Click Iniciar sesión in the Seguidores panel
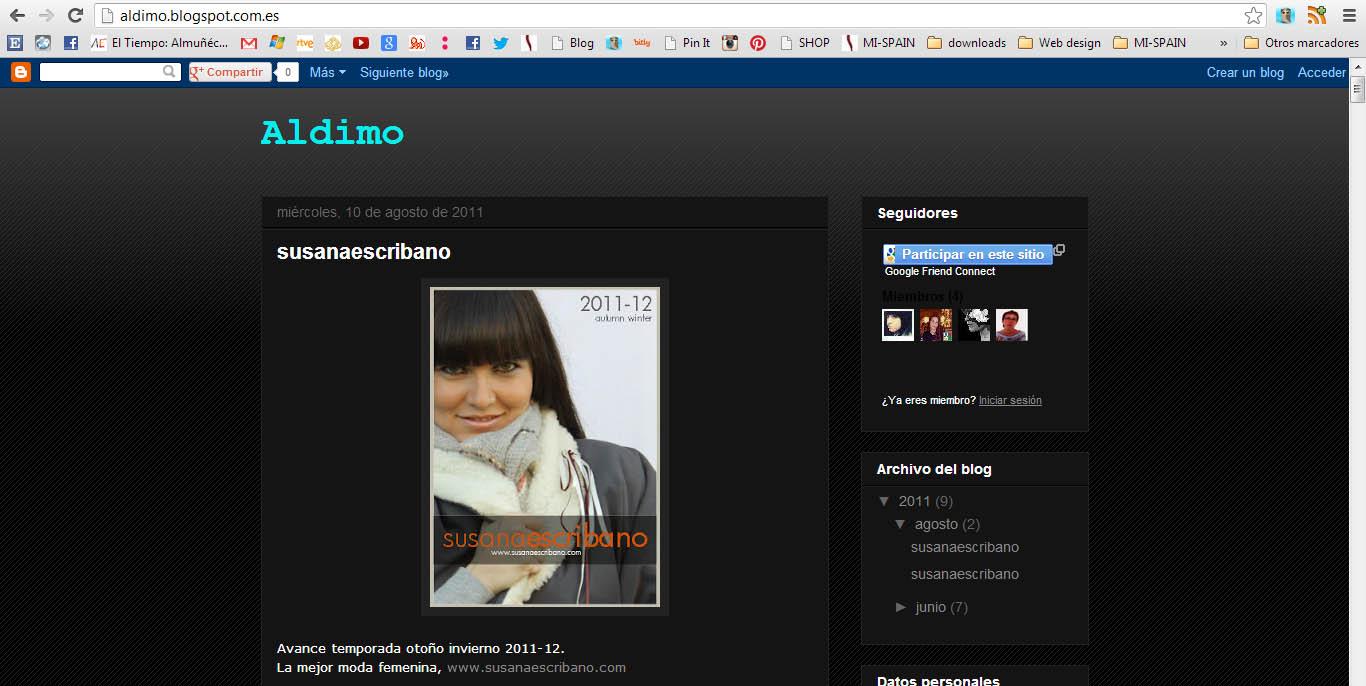Screen dimensions: 1366x686 (1010, 400)
